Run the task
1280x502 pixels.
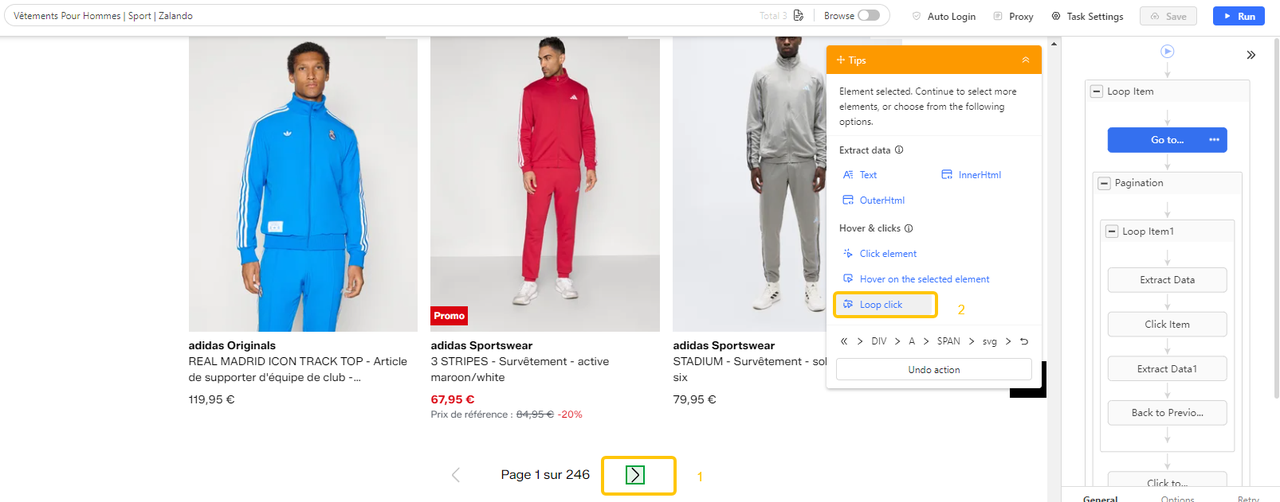pyautogui.click(x=1238, y=16)
